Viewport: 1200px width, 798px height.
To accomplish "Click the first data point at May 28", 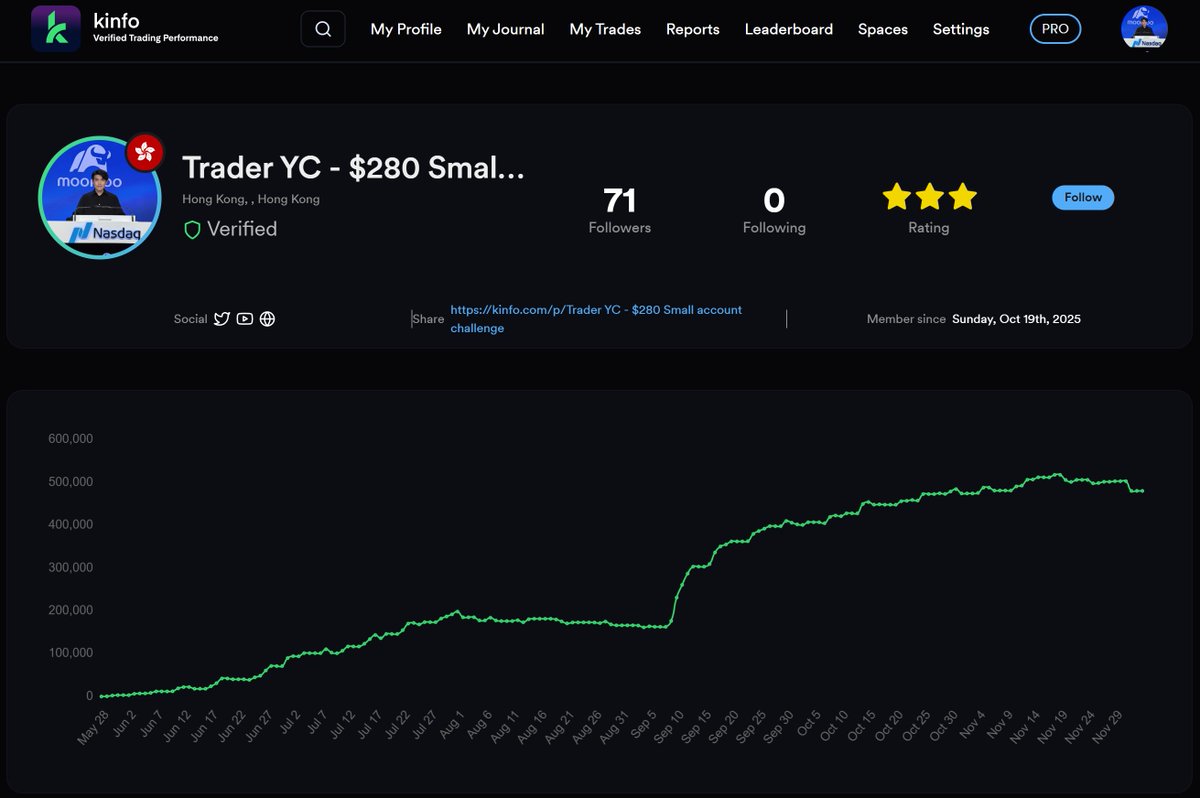I will click(103, 696).
